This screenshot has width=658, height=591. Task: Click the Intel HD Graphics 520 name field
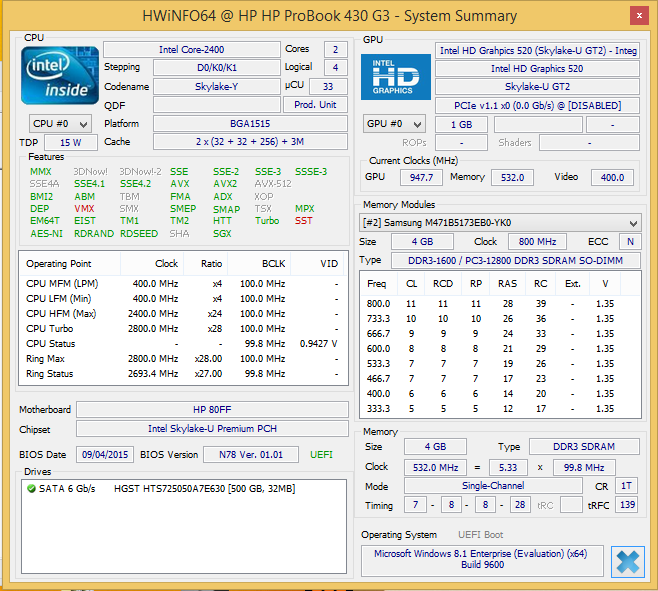pos(537,68)
